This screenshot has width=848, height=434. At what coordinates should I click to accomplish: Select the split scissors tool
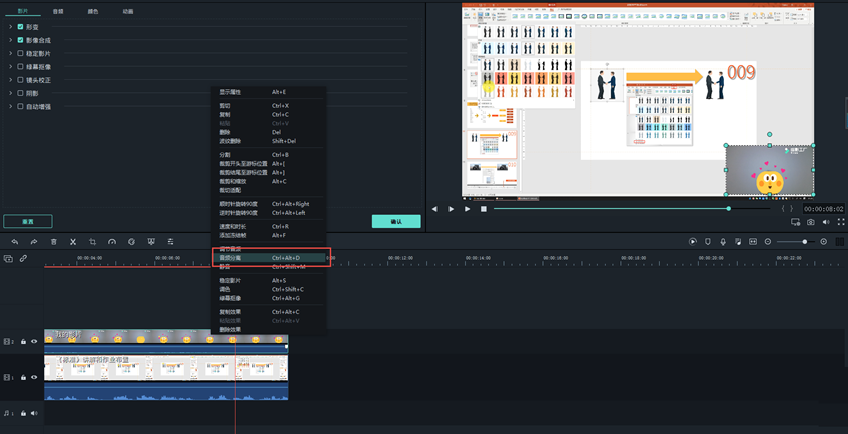coord(72,241)
